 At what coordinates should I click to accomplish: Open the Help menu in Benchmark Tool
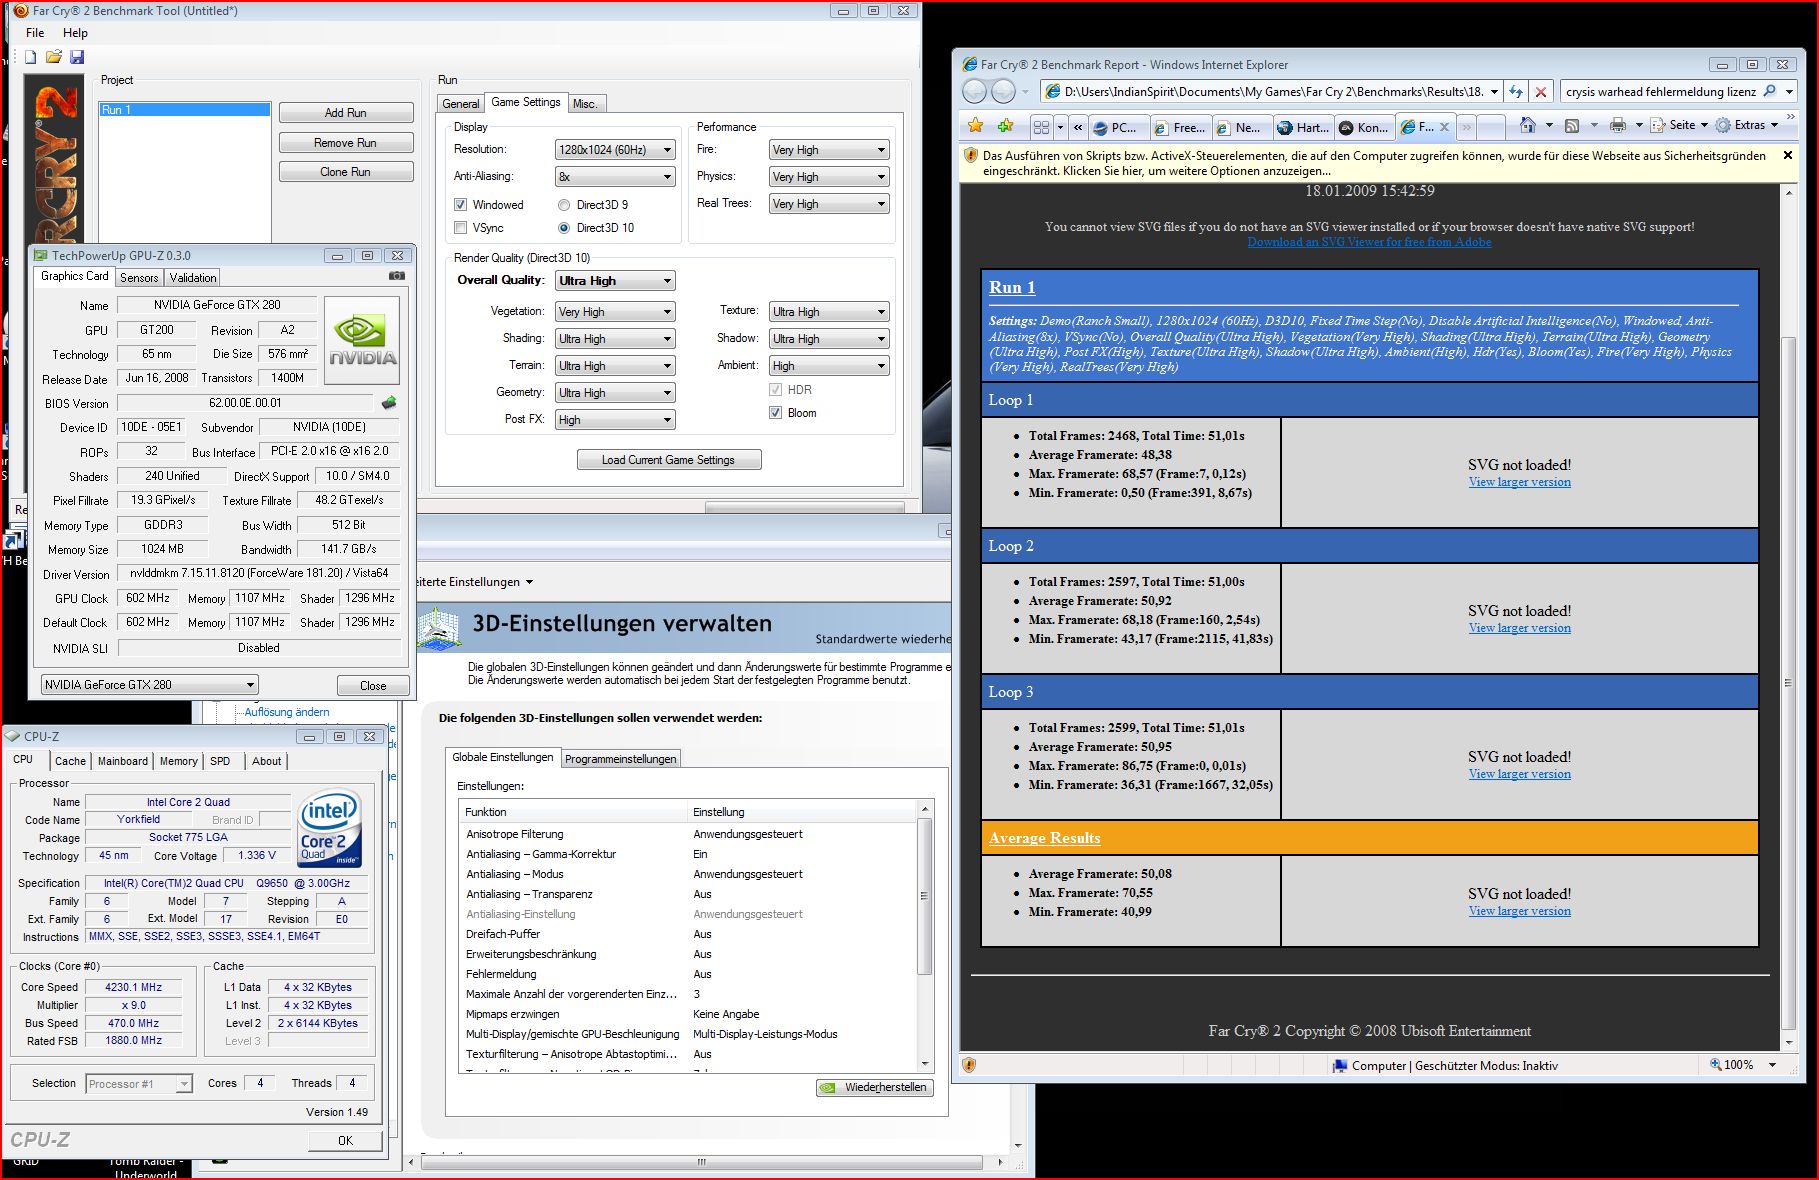(75, 33)
